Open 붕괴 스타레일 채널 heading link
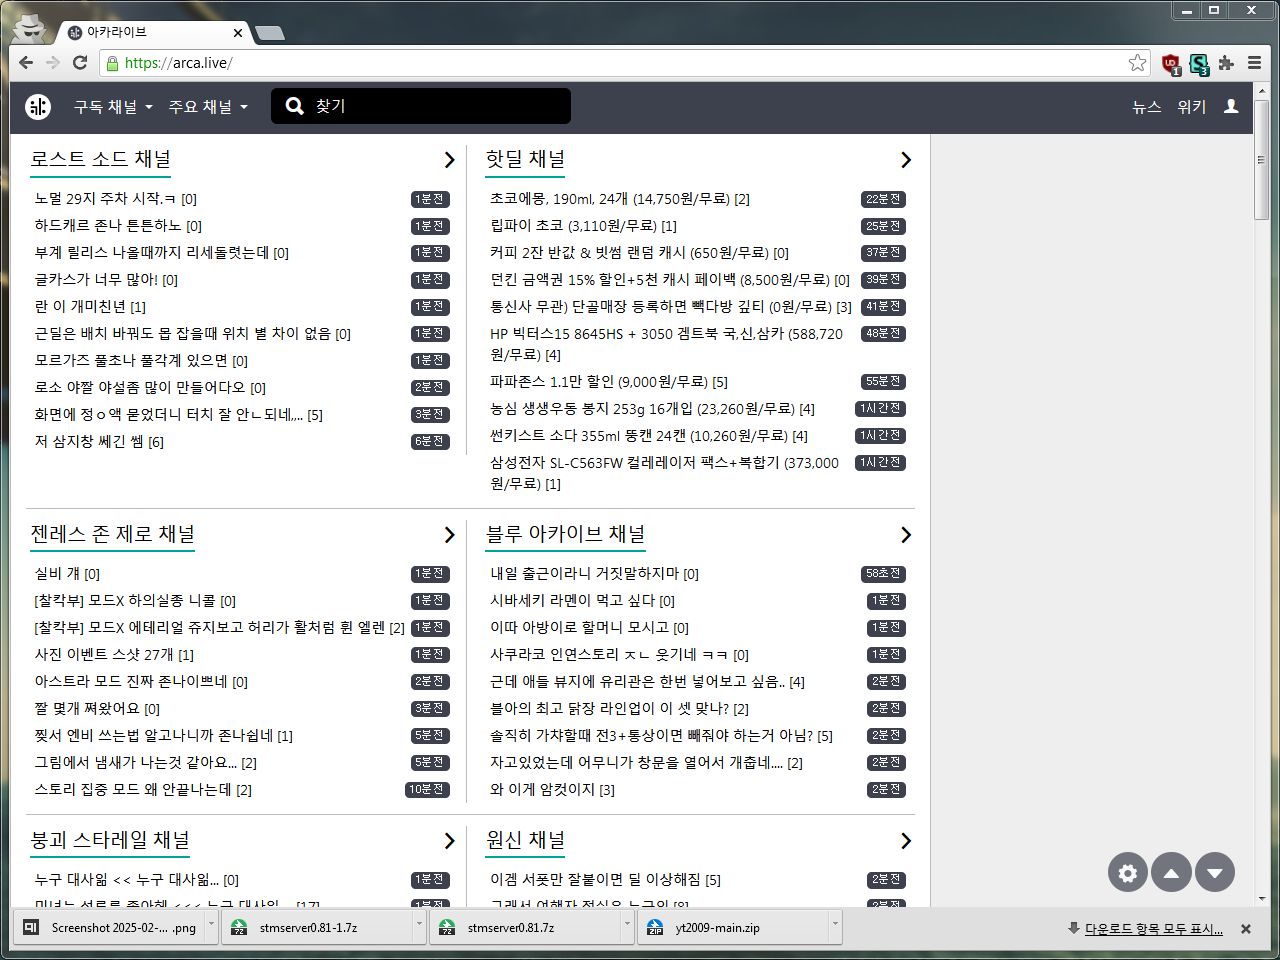The height and width of the screenshot is (960, 1280). pyautogui.click(x=109, y=840)
